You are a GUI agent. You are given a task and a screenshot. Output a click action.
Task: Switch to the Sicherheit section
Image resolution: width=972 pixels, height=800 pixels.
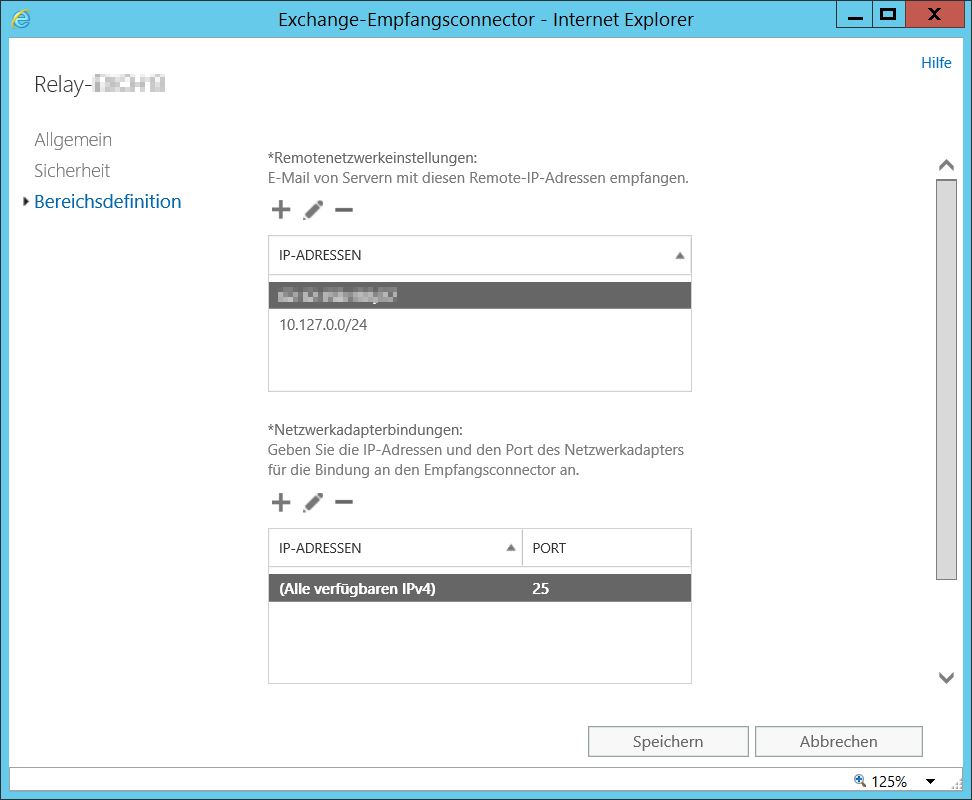click(x=72, y=171)
